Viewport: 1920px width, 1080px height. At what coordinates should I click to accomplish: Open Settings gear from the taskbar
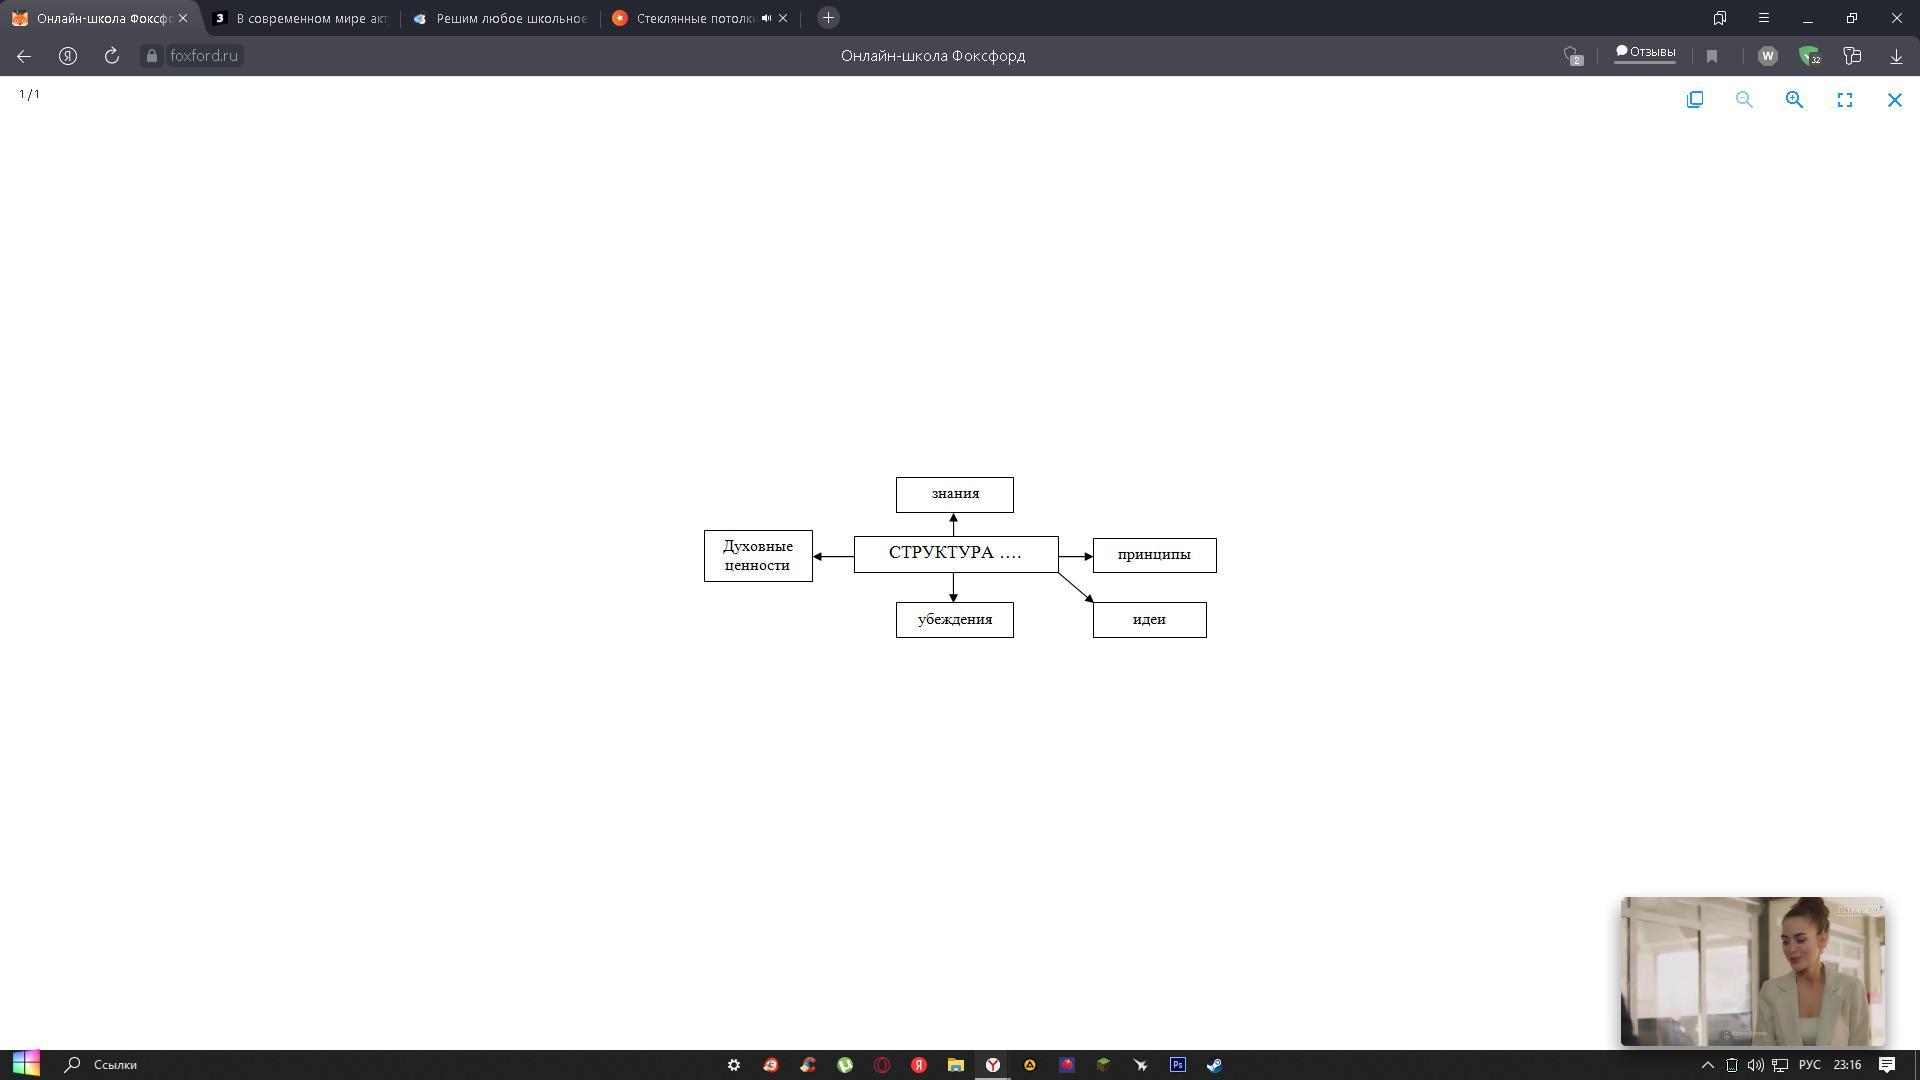click(733, 1065)
